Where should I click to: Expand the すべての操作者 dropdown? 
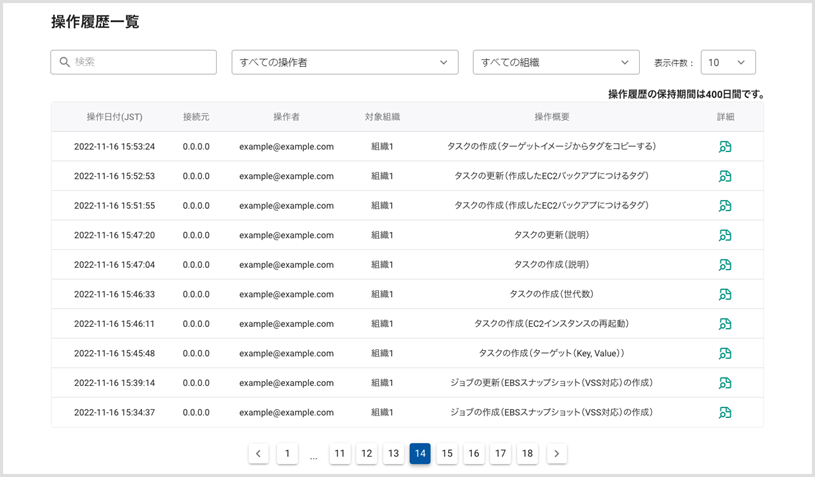(344, 62)
